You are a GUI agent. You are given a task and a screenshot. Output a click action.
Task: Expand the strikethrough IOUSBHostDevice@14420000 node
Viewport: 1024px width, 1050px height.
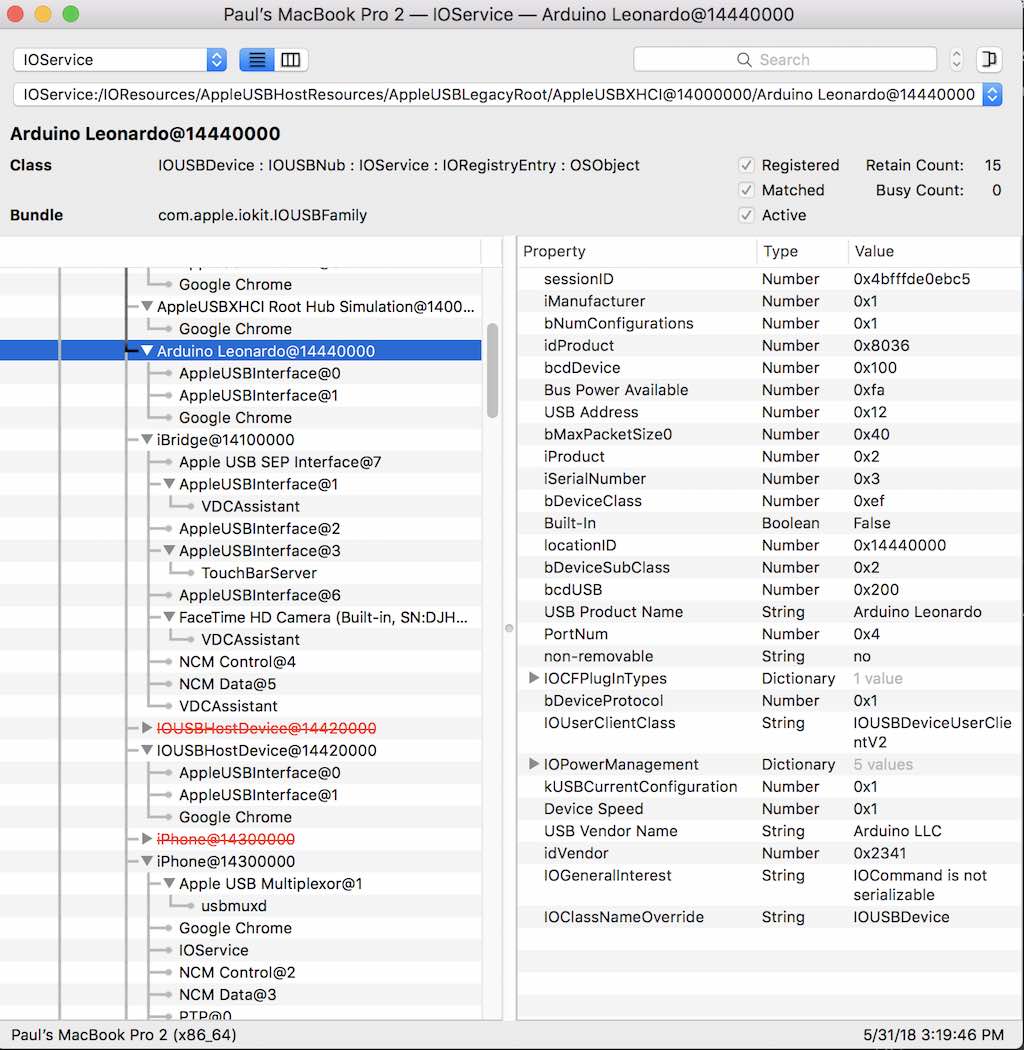147,728
